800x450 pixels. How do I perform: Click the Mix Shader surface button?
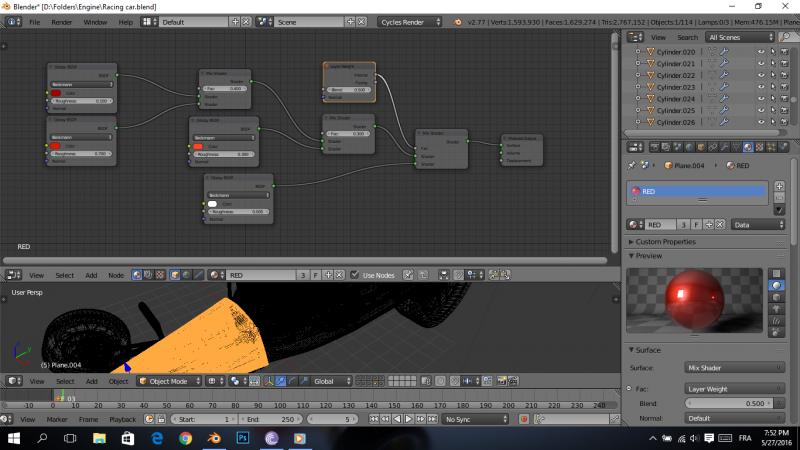click(x=735, y=368)
